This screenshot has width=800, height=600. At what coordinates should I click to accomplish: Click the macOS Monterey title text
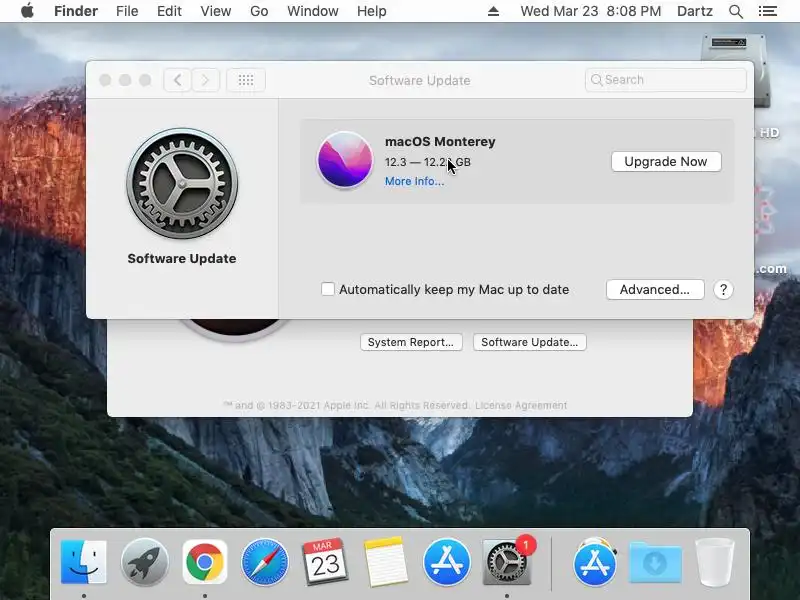440,141
